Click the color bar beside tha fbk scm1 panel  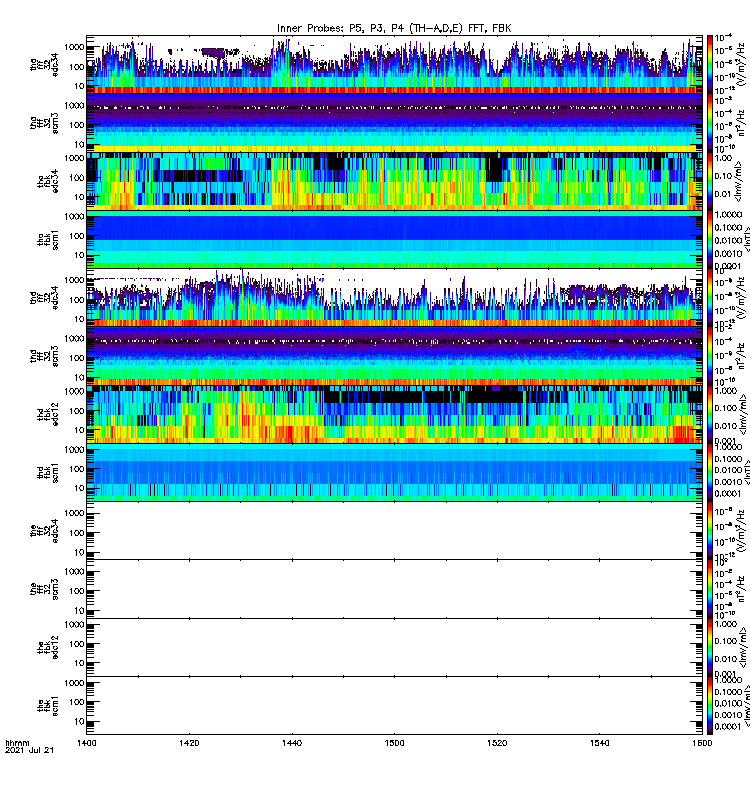pyautogui.click(x=710, y=239)
